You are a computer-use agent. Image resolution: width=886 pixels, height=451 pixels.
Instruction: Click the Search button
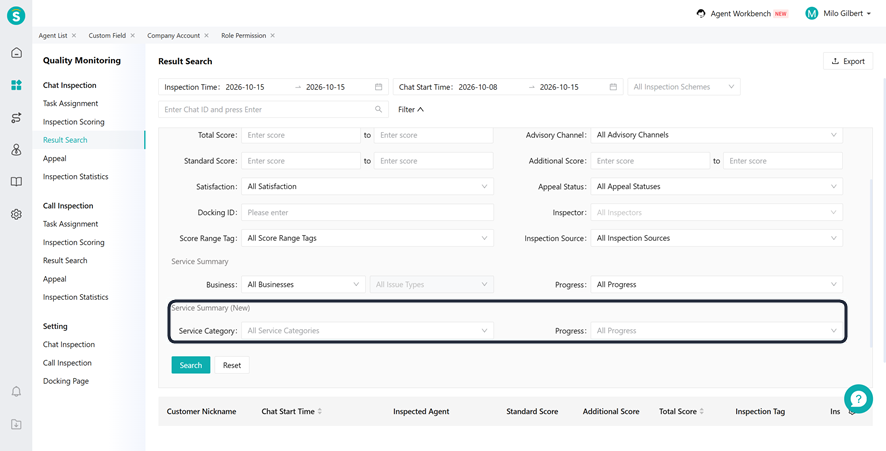click(x=191, y=365)
